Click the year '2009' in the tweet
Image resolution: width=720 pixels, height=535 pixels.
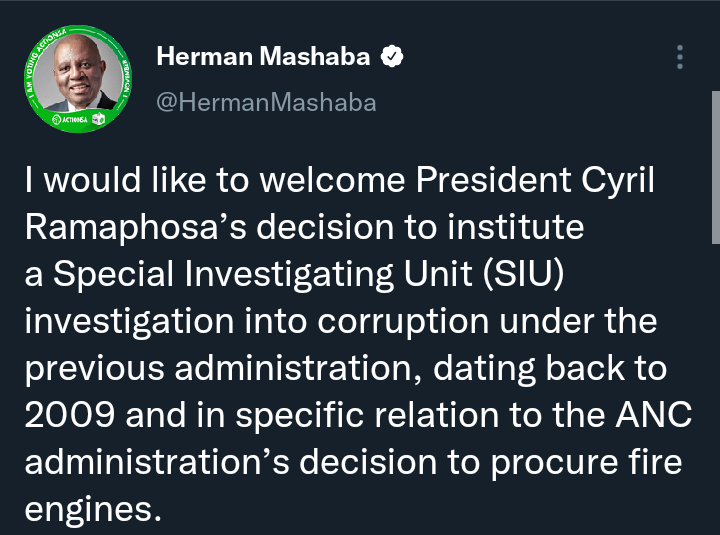click(x=69, y=415)
